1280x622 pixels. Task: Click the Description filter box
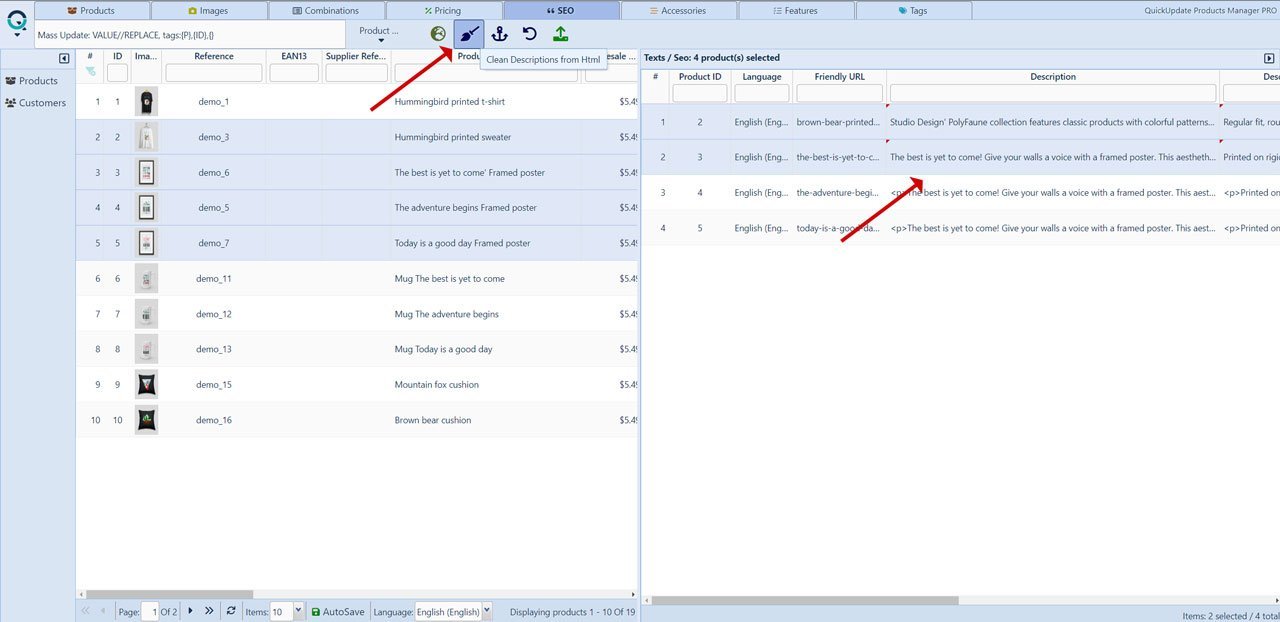tap(1053, 93)
